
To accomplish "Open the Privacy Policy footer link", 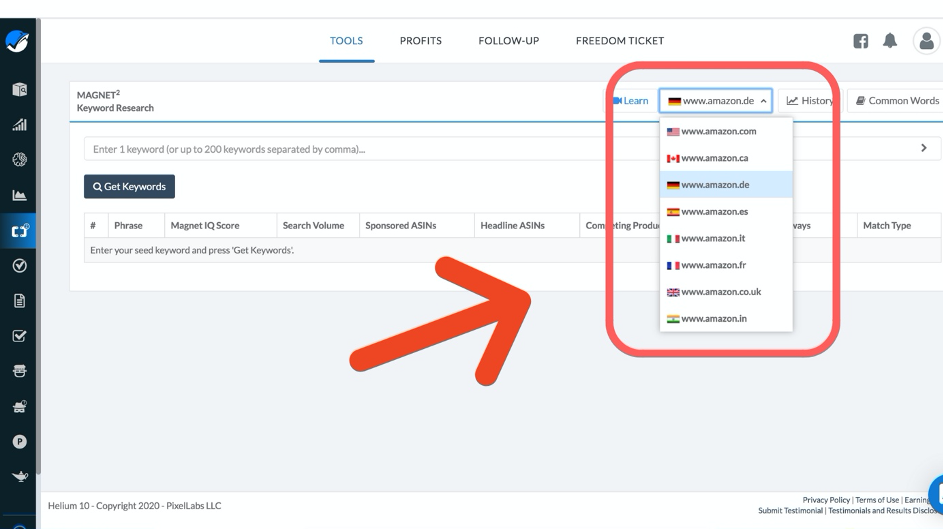I will point(826,500).
